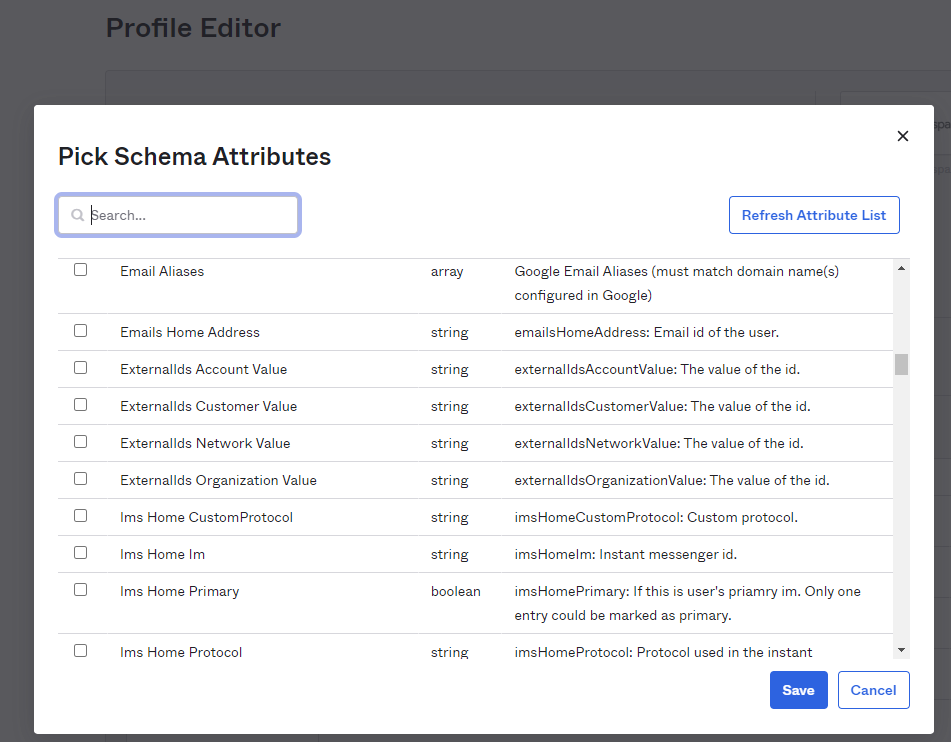Enable the ExternalIds Account Value attribute
The image size is (951, 742).
tap(80, 368)
